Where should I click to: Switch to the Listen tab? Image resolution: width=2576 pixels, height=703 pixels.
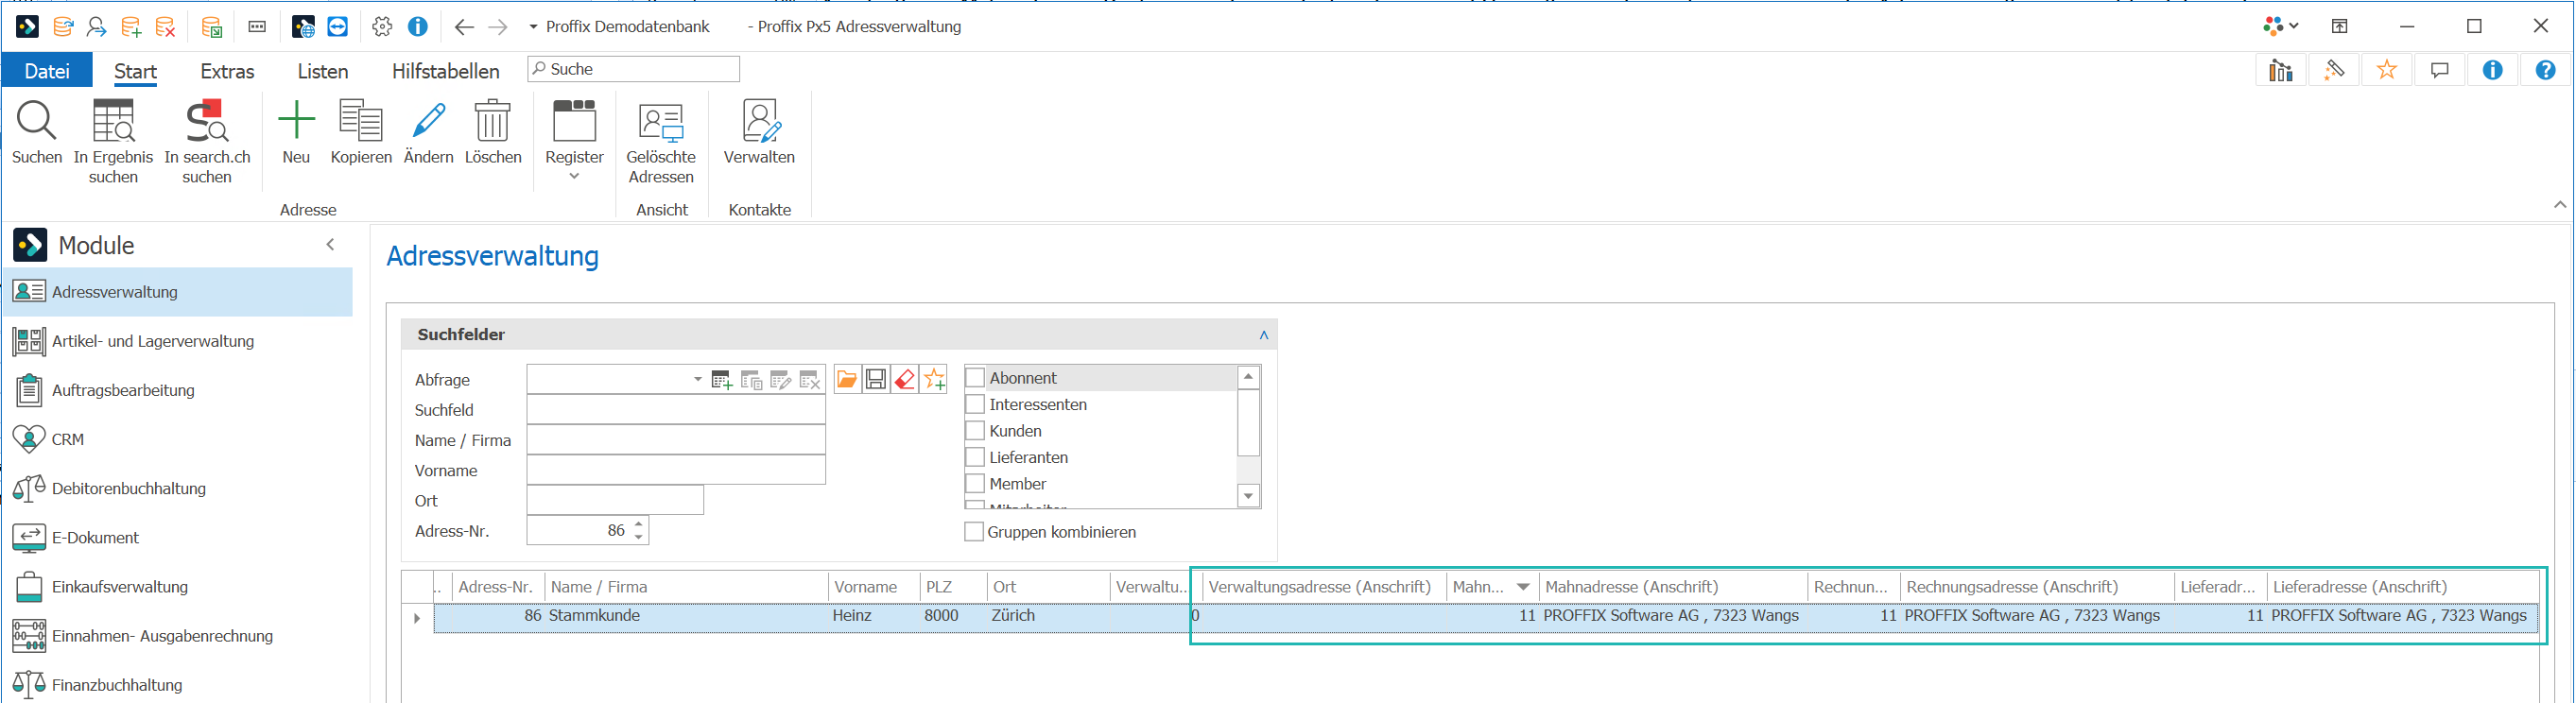323,71
